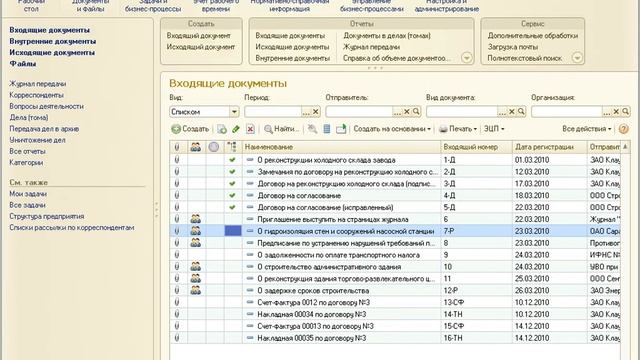Click the tree-structure column header icon
Image resolution: width=640 pixels, height=360 pixels.
pos(232,147)
